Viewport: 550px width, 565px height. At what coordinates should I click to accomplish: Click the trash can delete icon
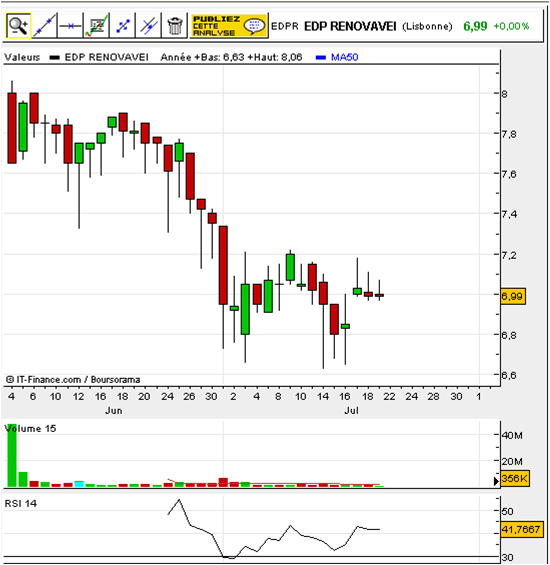click(x=175, y=26)
